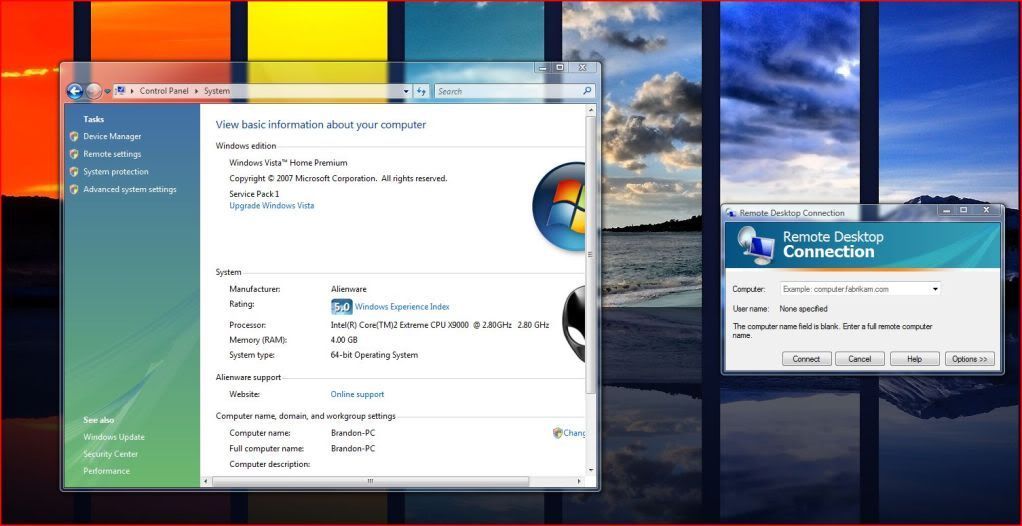Click inside the Control Panel Search box
The image size is (1022, 526).
point(508,91)
